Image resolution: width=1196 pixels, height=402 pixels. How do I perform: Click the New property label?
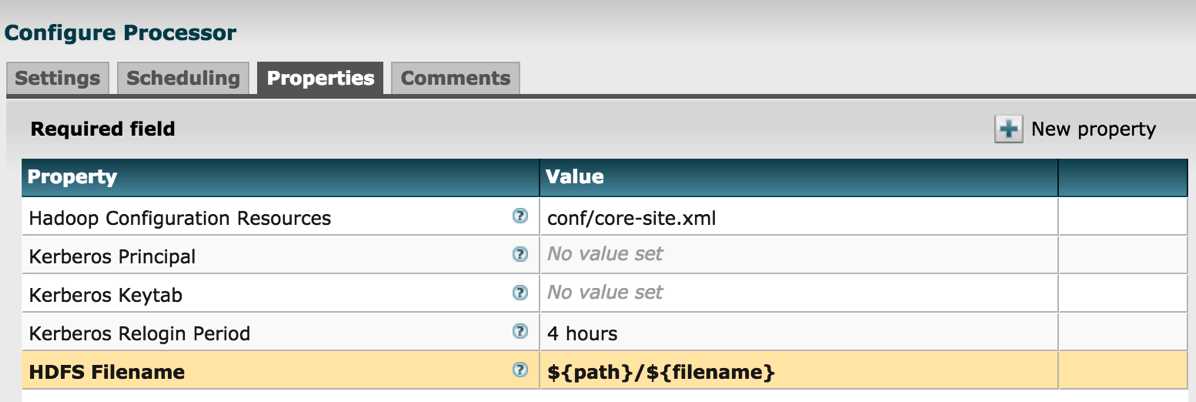(x=1093, y=130)
